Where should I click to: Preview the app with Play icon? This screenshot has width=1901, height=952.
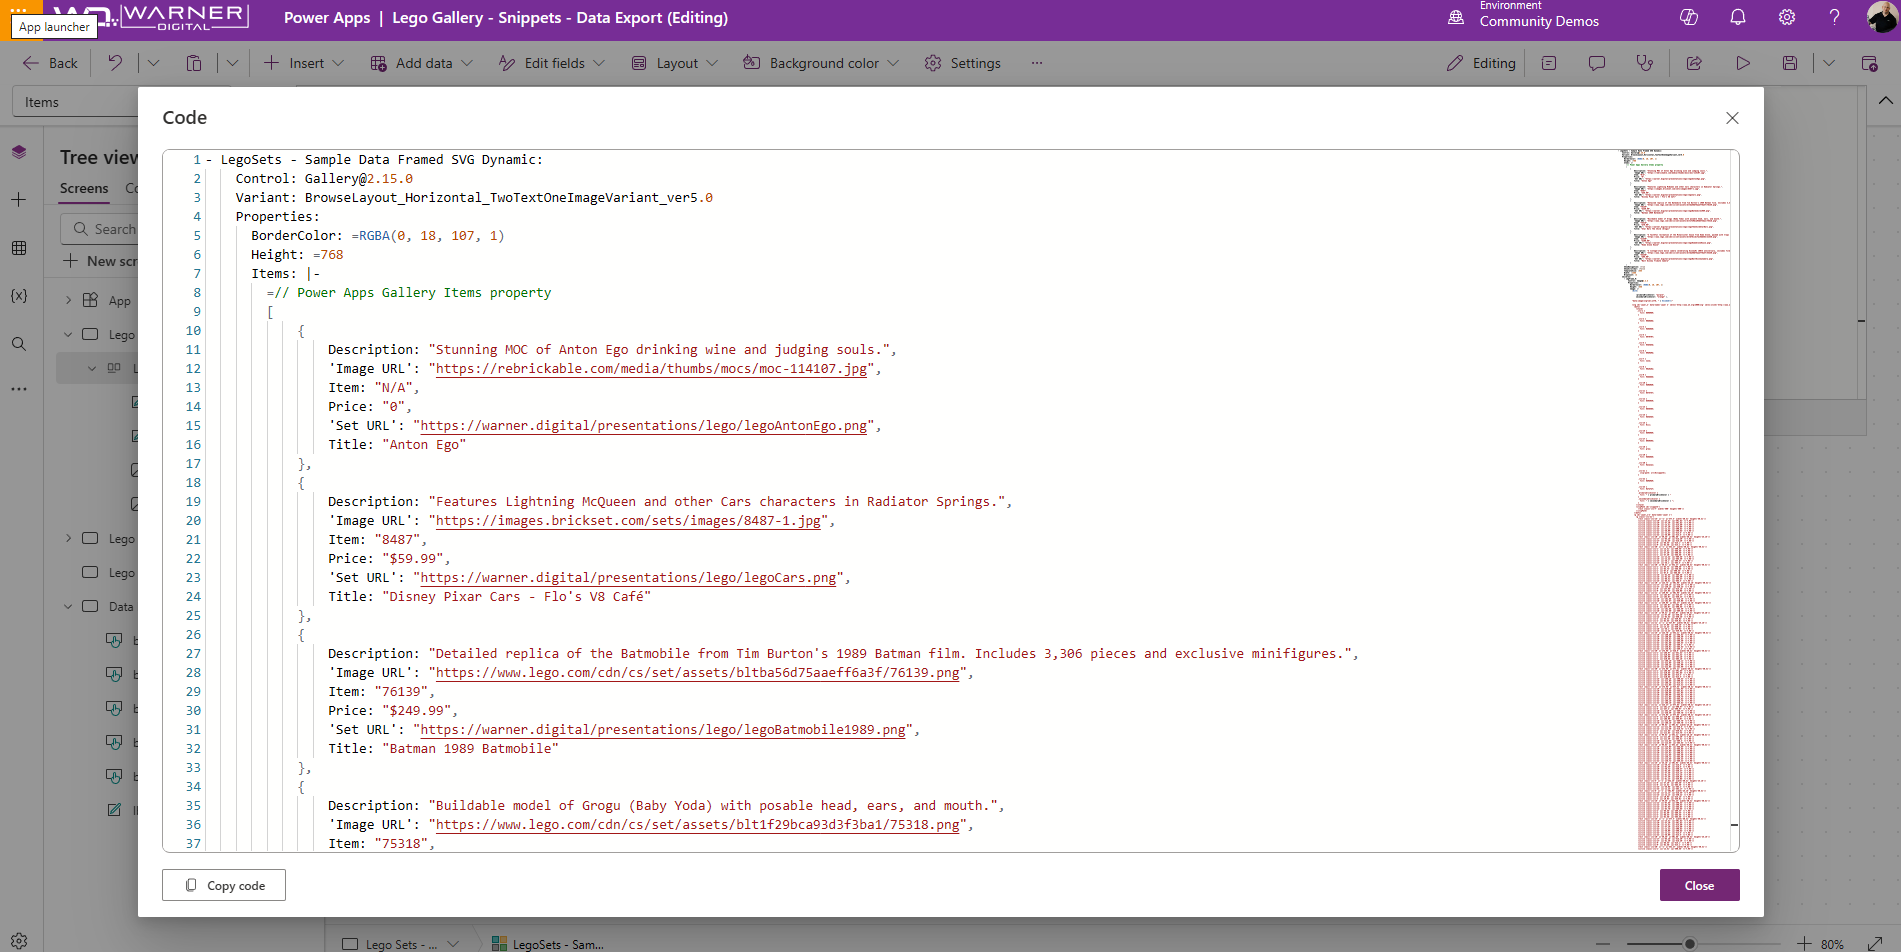pyautogui.click(x=1743, y=63)
